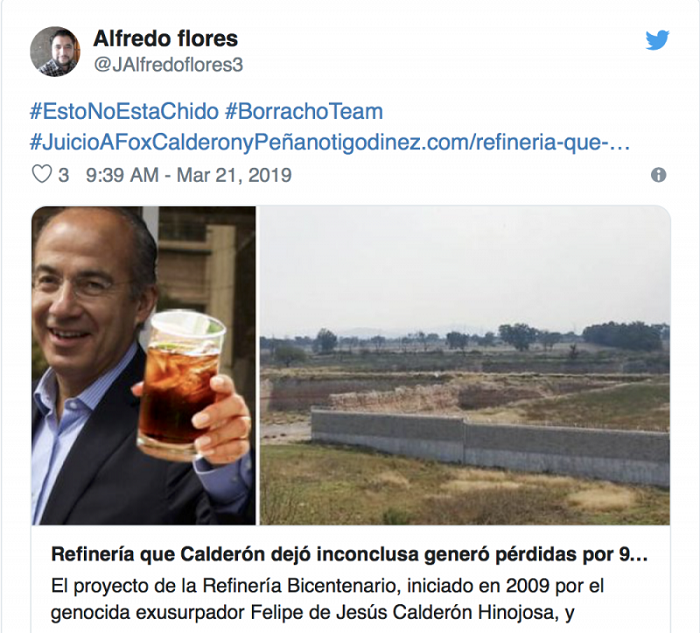Click the glass of dark drink in photo

click(181, 386)
